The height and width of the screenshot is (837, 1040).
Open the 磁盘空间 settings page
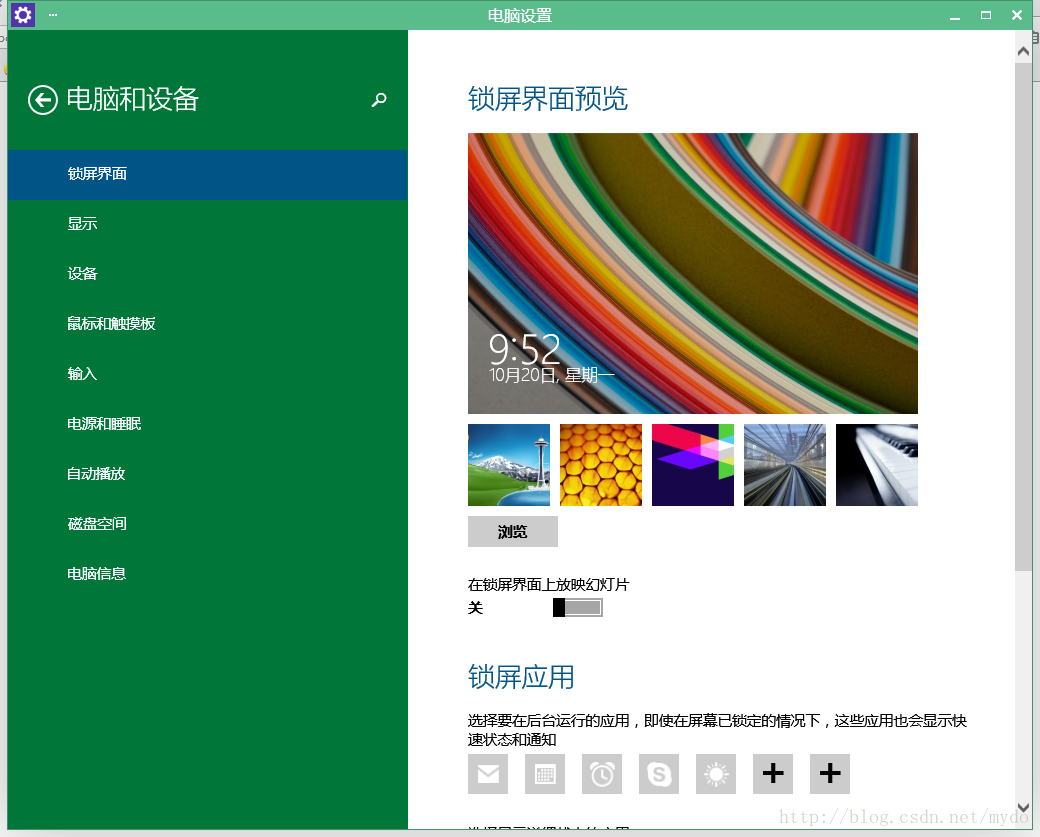click(208, 524)
